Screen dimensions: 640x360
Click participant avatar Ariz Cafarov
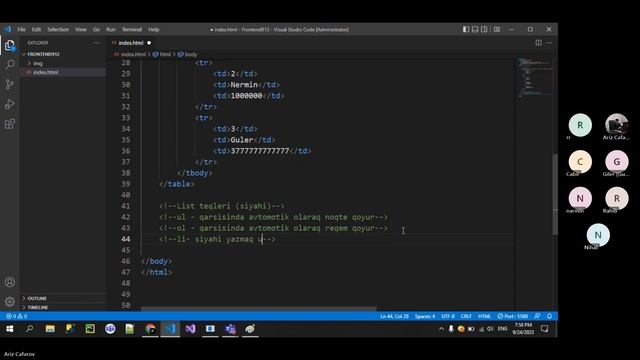tap(616, 125)
